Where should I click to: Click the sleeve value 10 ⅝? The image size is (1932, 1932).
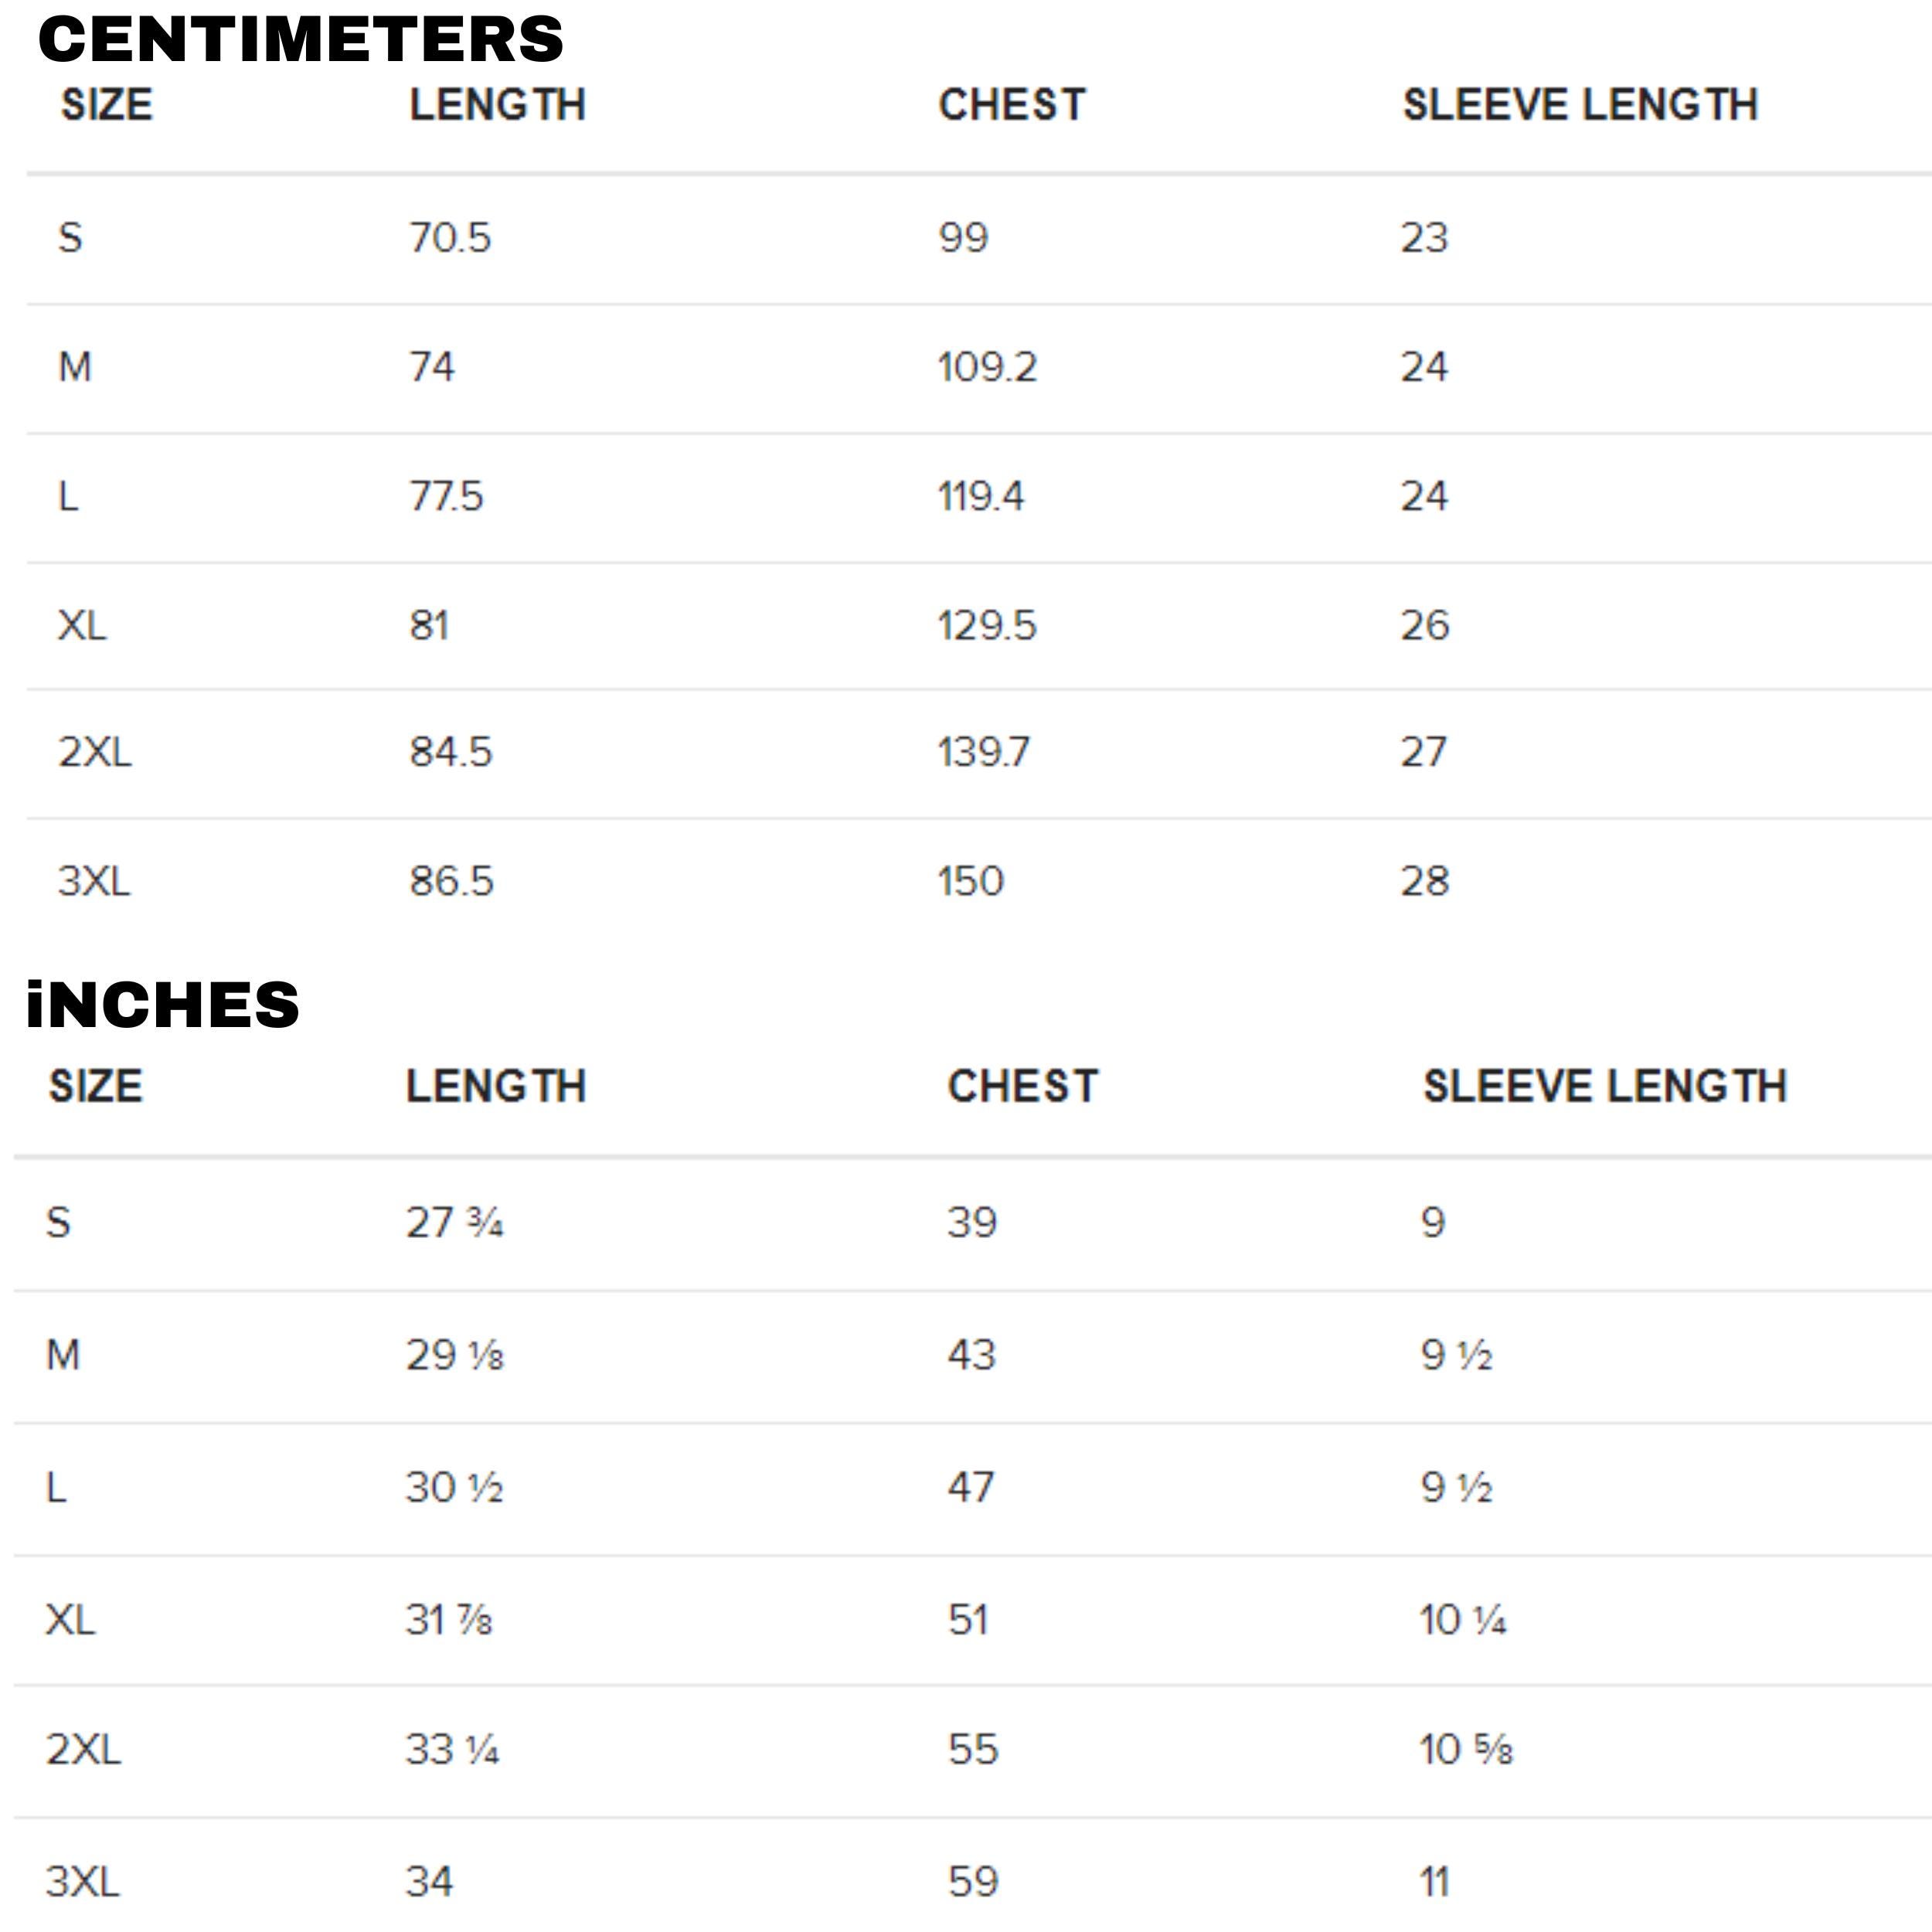pos(1466,1749)
